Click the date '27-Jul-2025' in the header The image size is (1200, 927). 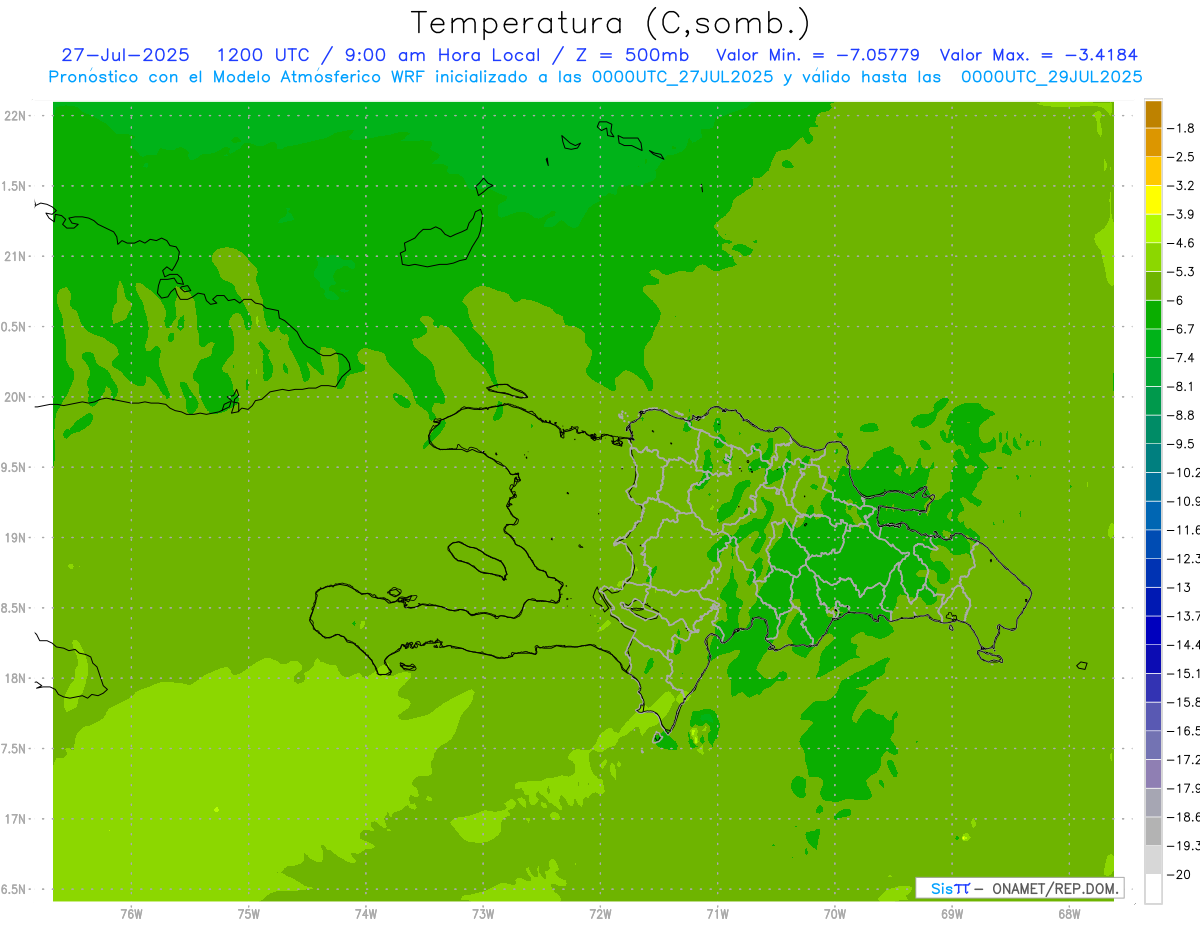[x=125, y=55]
